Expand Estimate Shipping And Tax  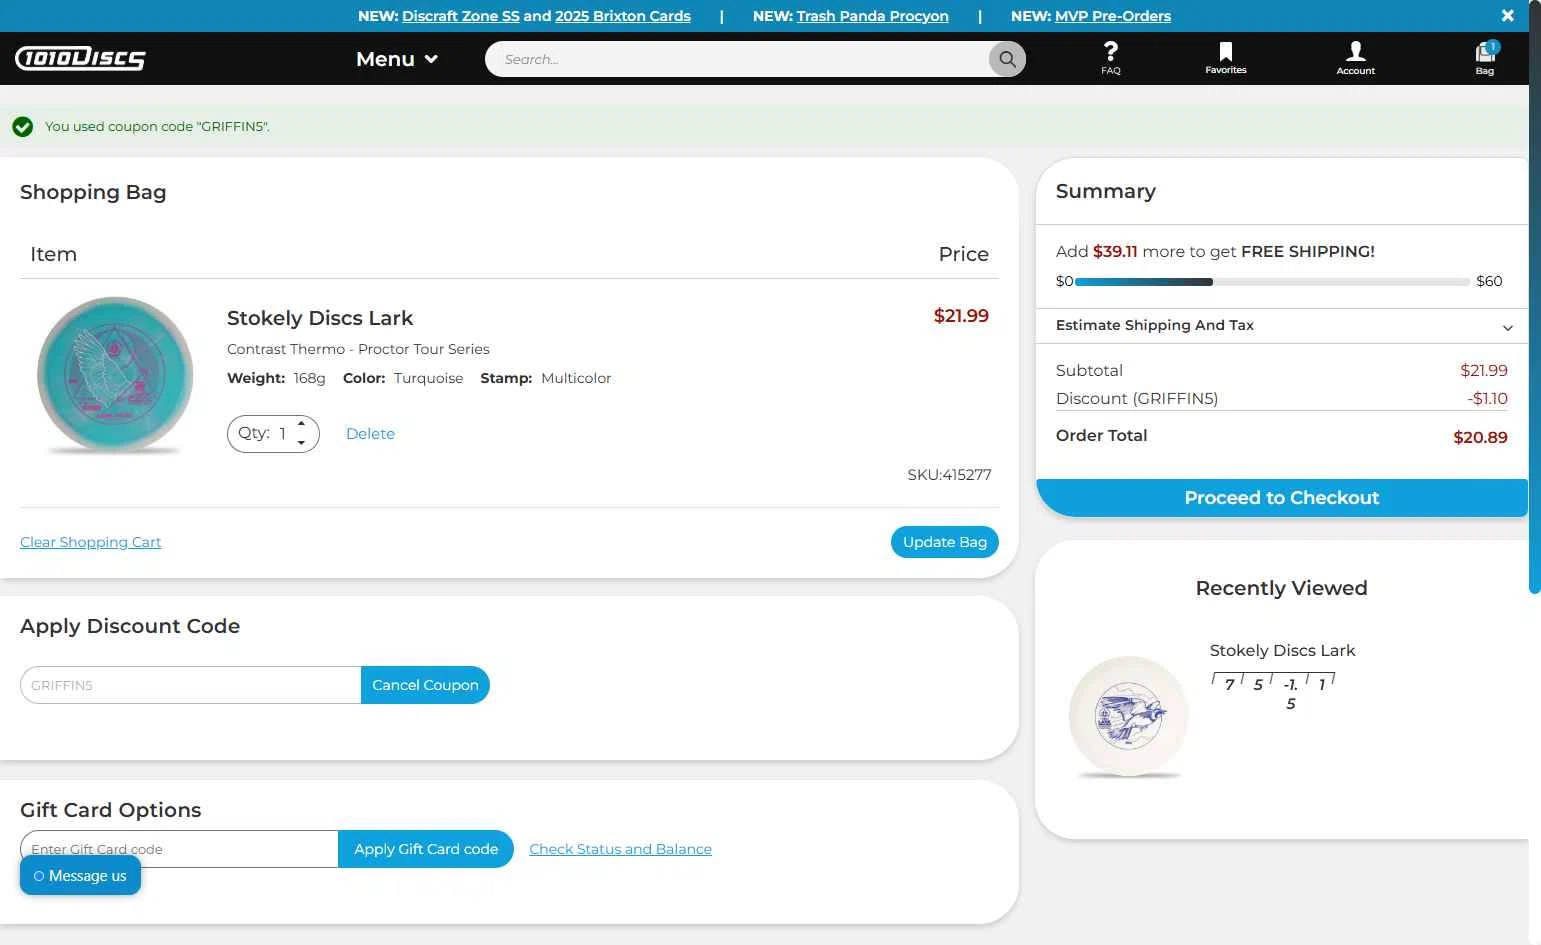coord(1283,326)
